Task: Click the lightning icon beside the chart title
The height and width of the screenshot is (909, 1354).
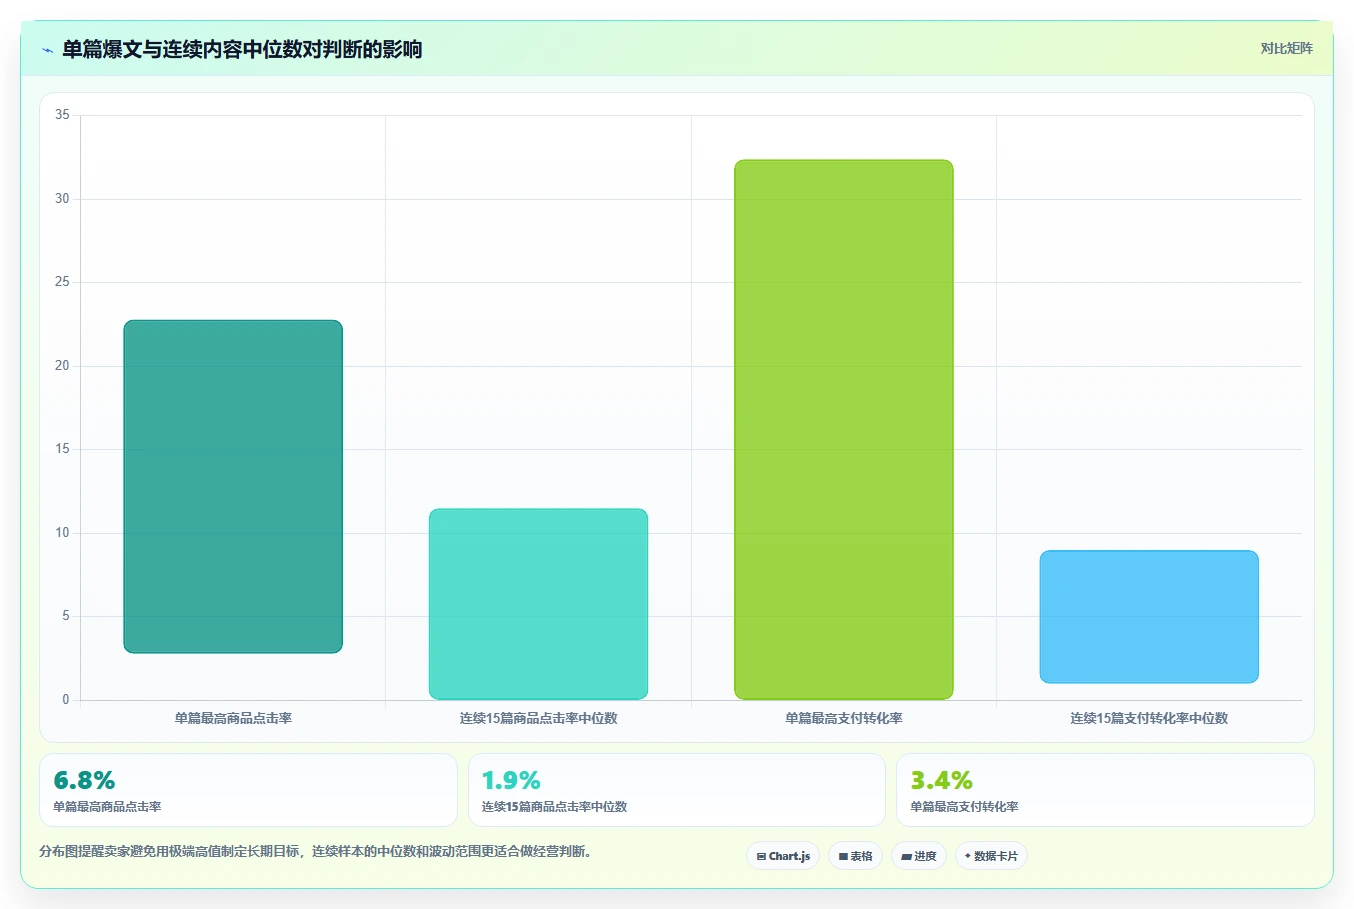Action: point(47,50)
